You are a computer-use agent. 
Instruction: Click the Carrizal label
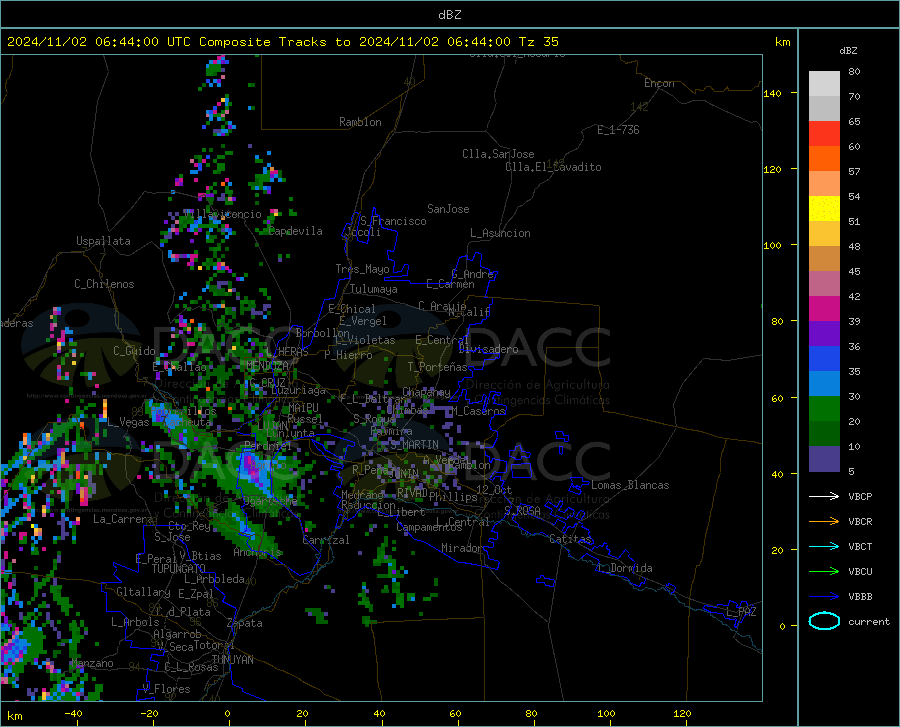click(326, 540)
